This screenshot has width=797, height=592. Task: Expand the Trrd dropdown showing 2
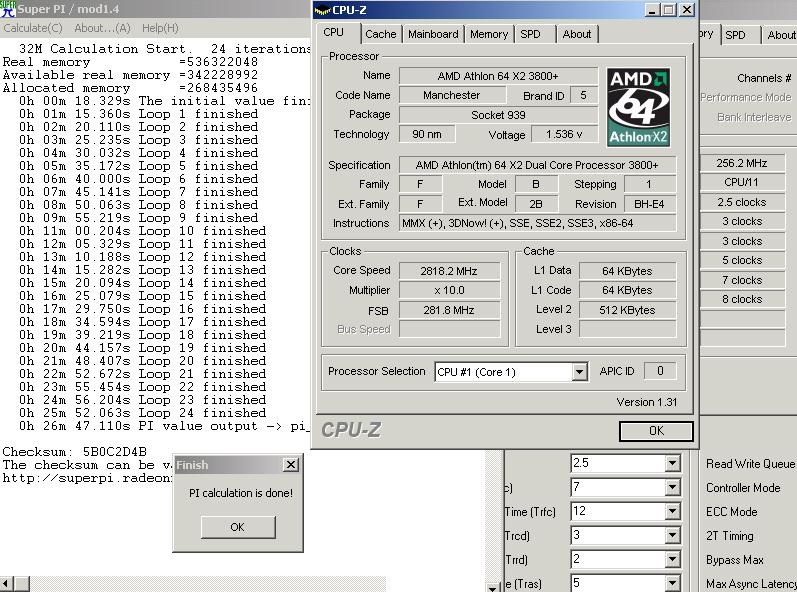pyautogui.click(x=672, y=559)
